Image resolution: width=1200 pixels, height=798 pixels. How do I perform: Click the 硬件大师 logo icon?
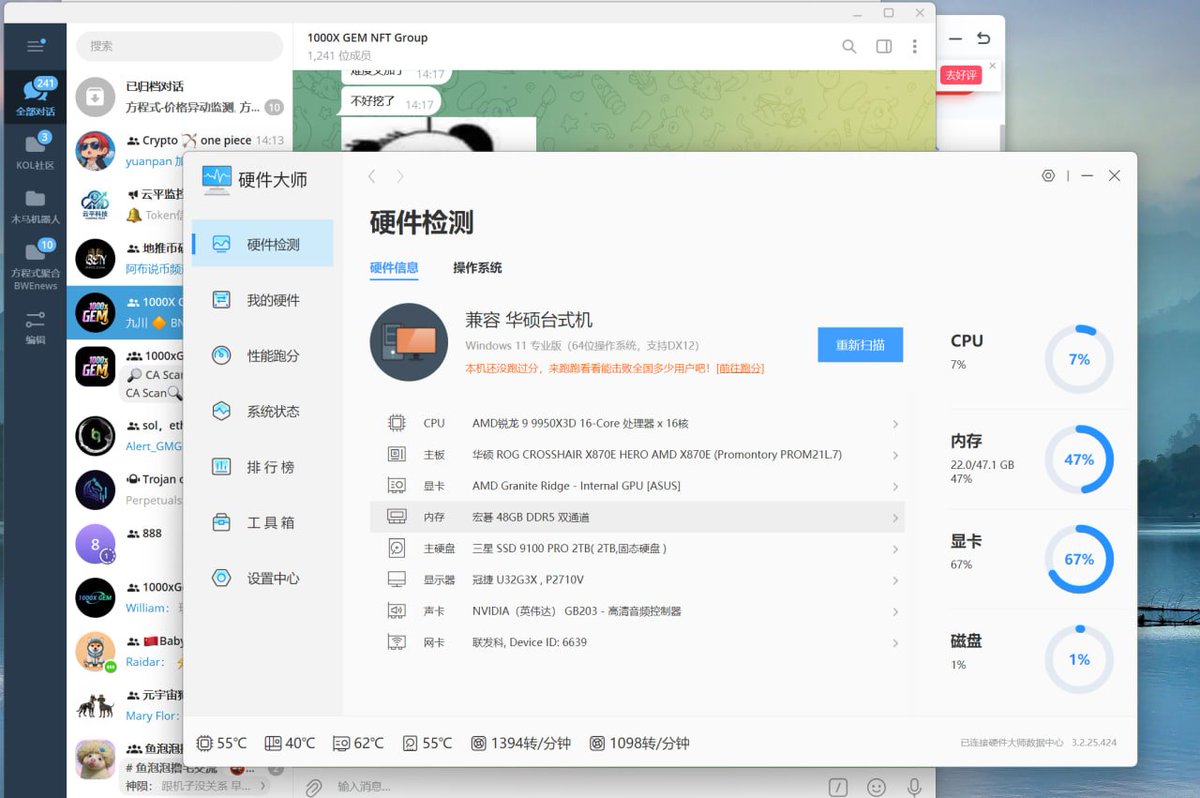coord(216,180)
